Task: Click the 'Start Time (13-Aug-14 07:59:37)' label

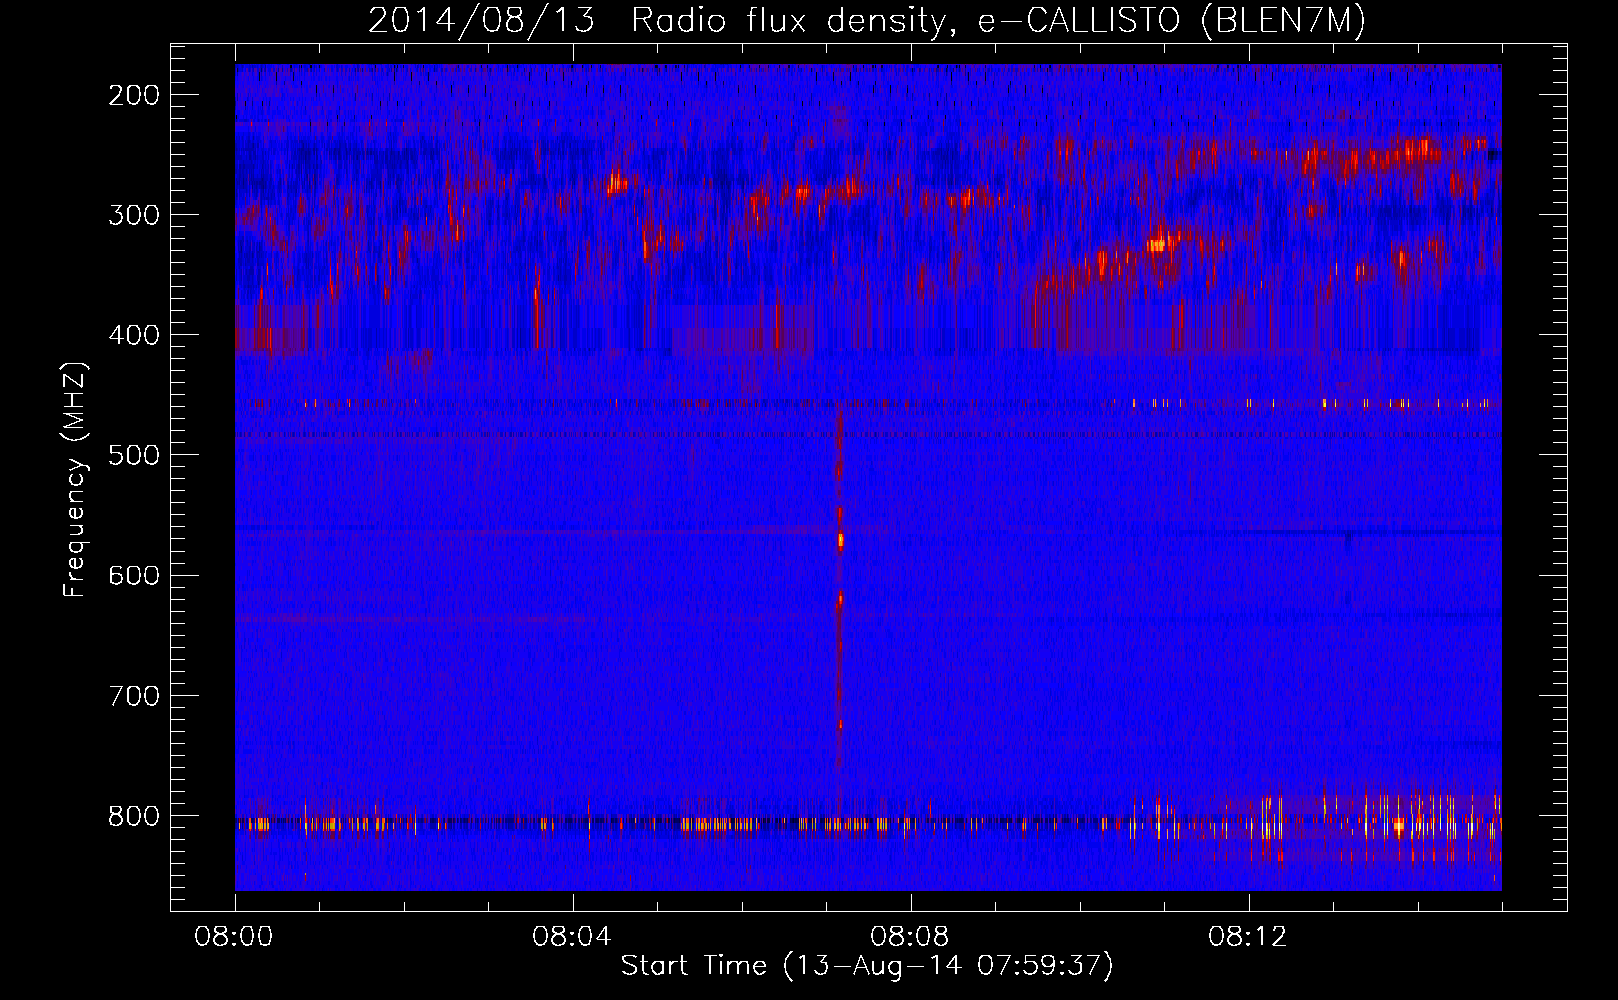Action: 867,966
